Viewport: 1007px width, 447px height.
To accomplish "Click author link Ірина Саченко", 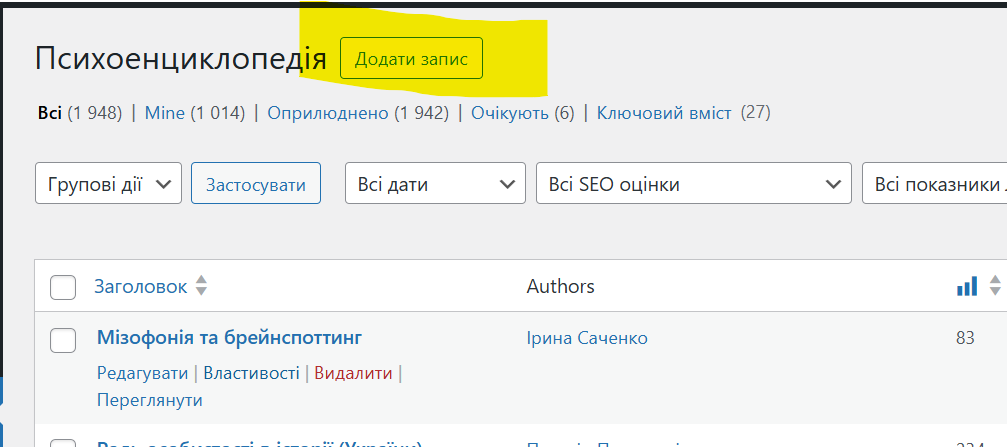I will 587,338.
